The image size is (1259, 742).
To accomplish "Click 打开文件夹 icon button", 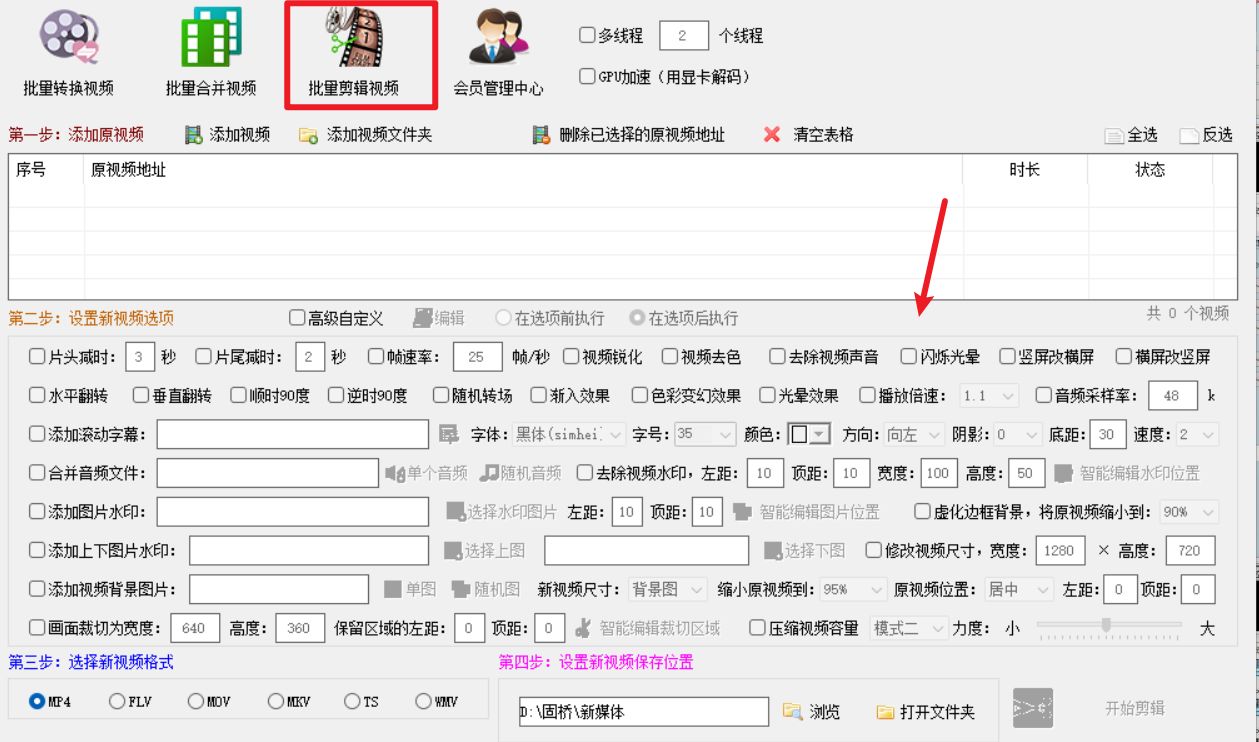I will (885, 712).
